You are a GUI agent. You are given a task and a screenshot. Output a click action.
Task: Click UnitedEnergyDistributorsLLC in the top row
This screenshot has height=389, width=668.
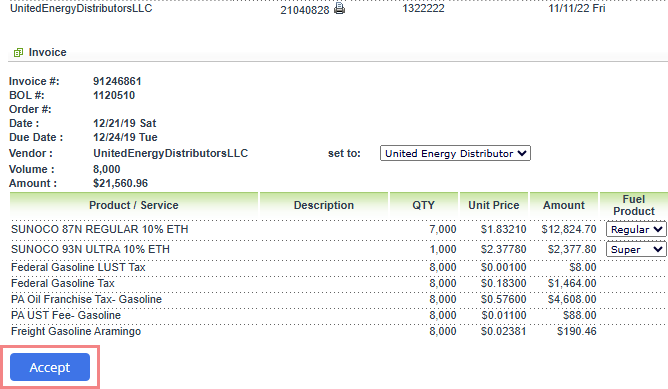(x=81, y=9)
